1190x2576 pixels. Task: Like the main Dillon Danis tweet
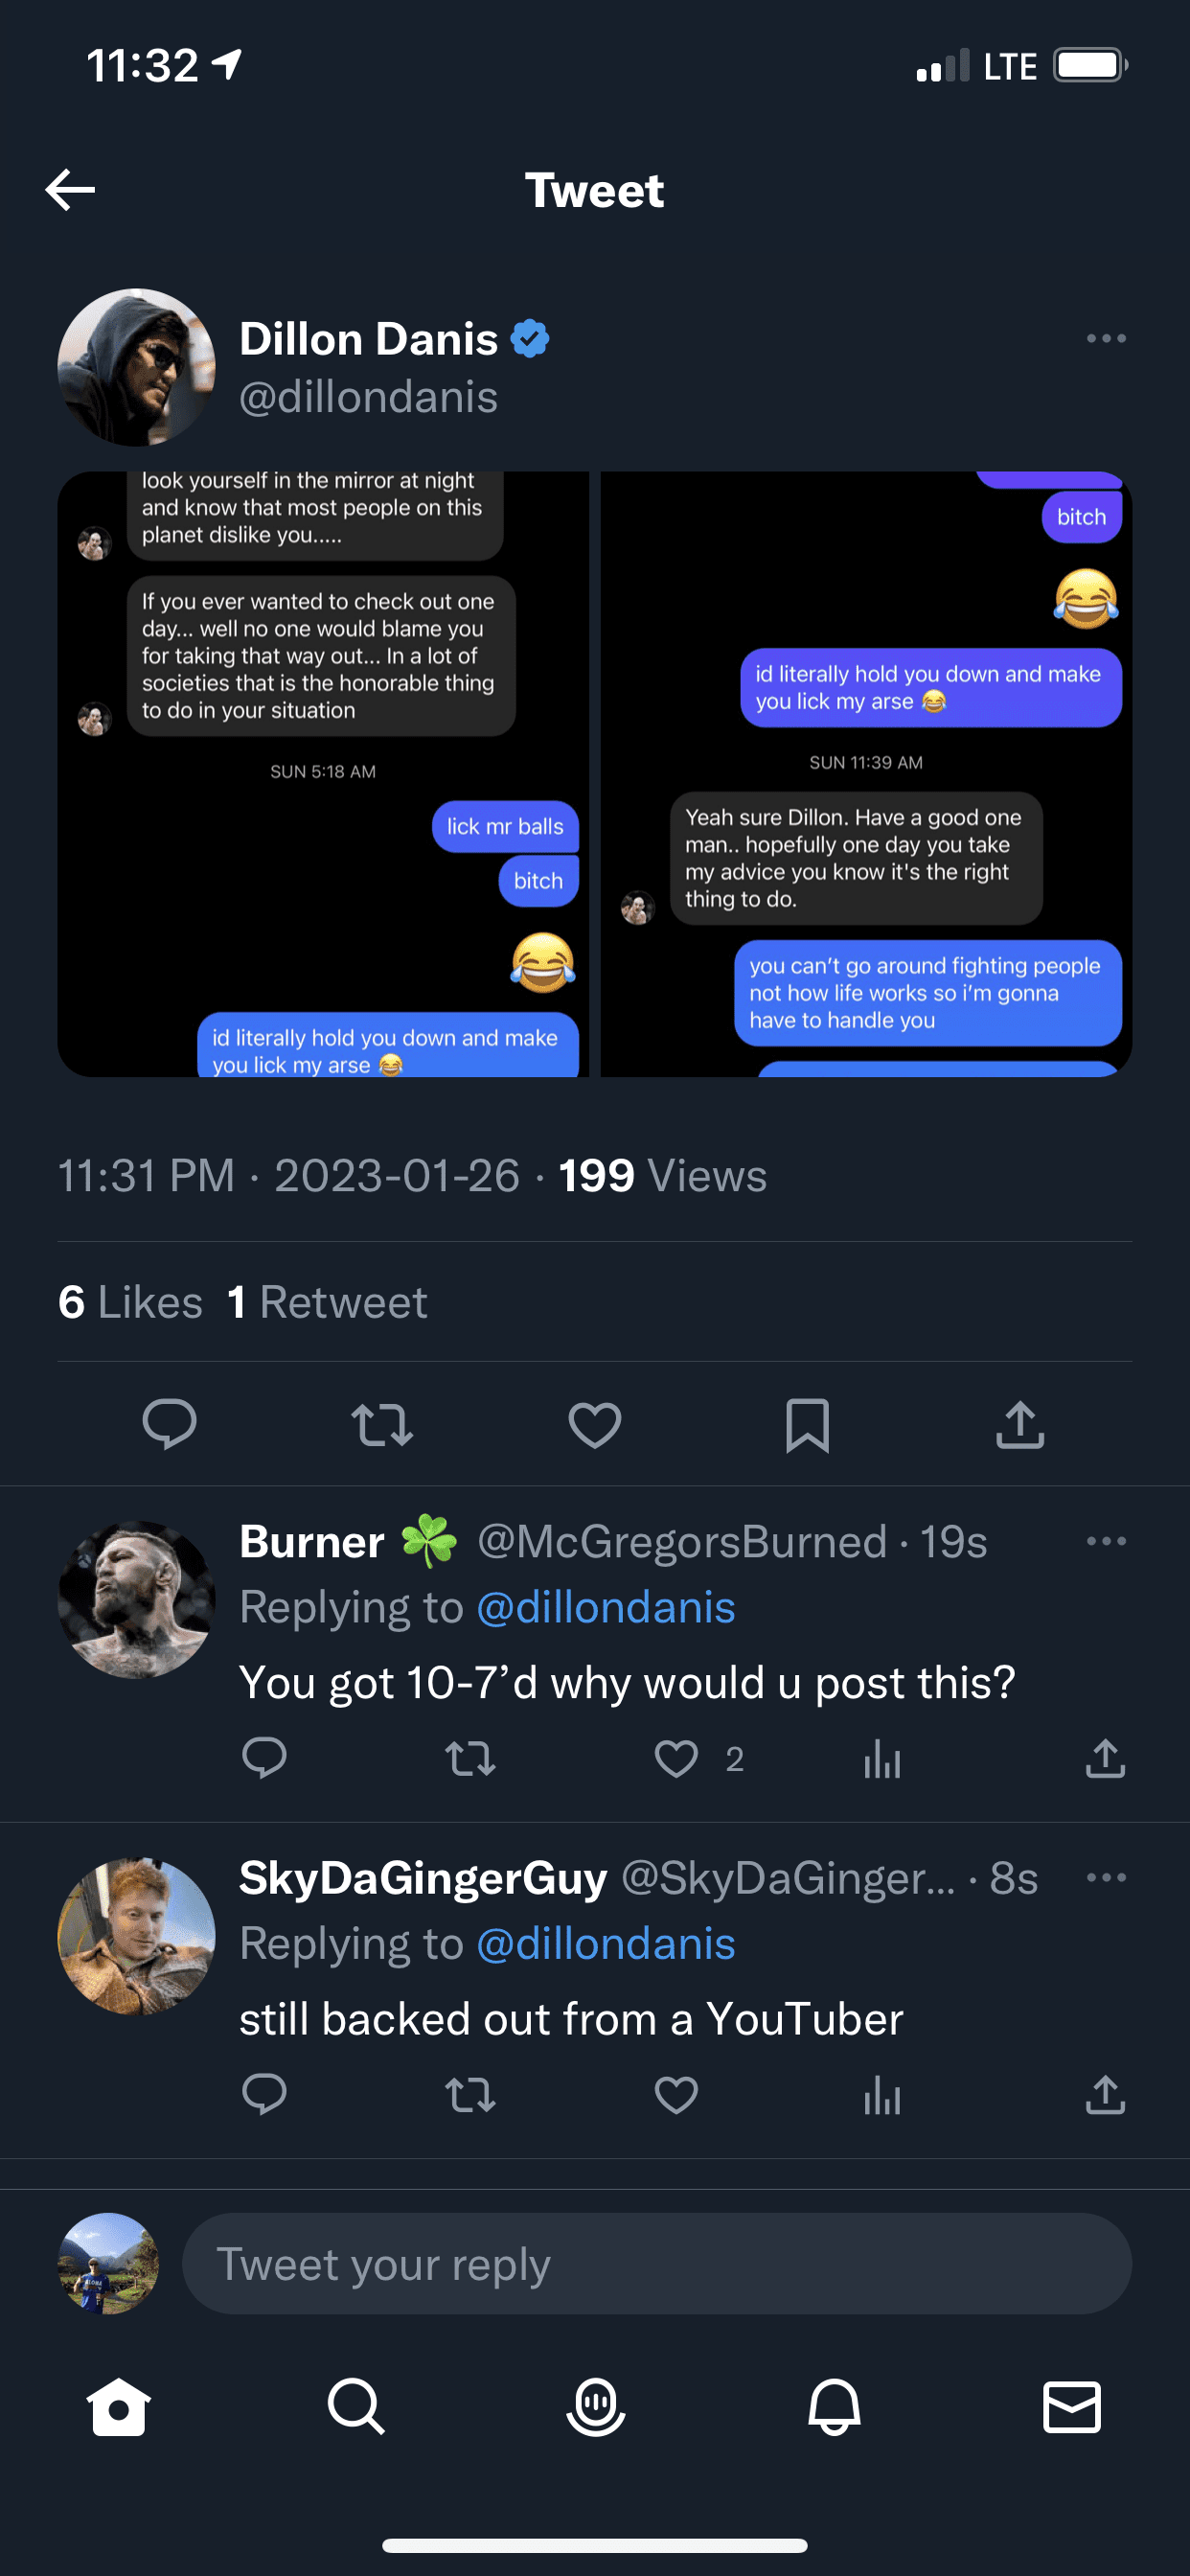[x=595, y=1424]
